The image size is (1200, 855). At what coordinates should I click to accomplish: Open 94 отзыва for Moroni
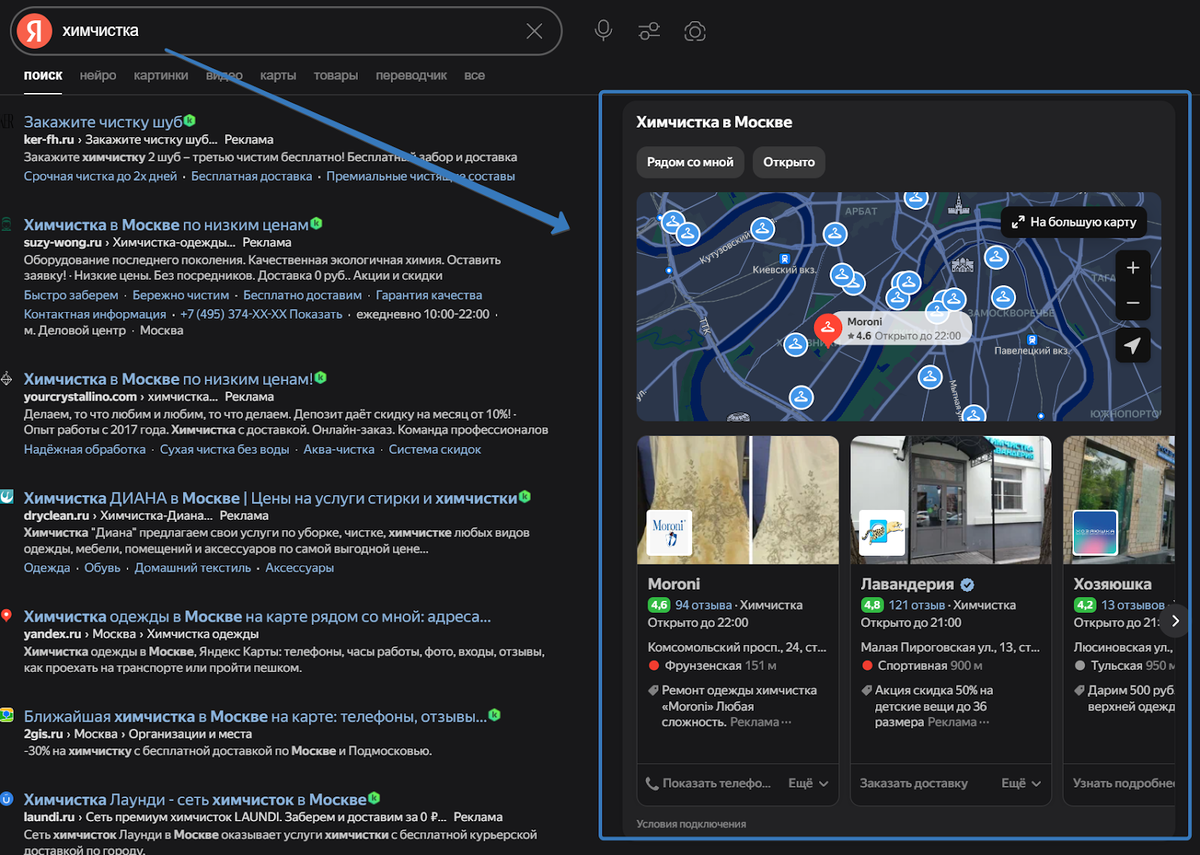pos(703,605)
